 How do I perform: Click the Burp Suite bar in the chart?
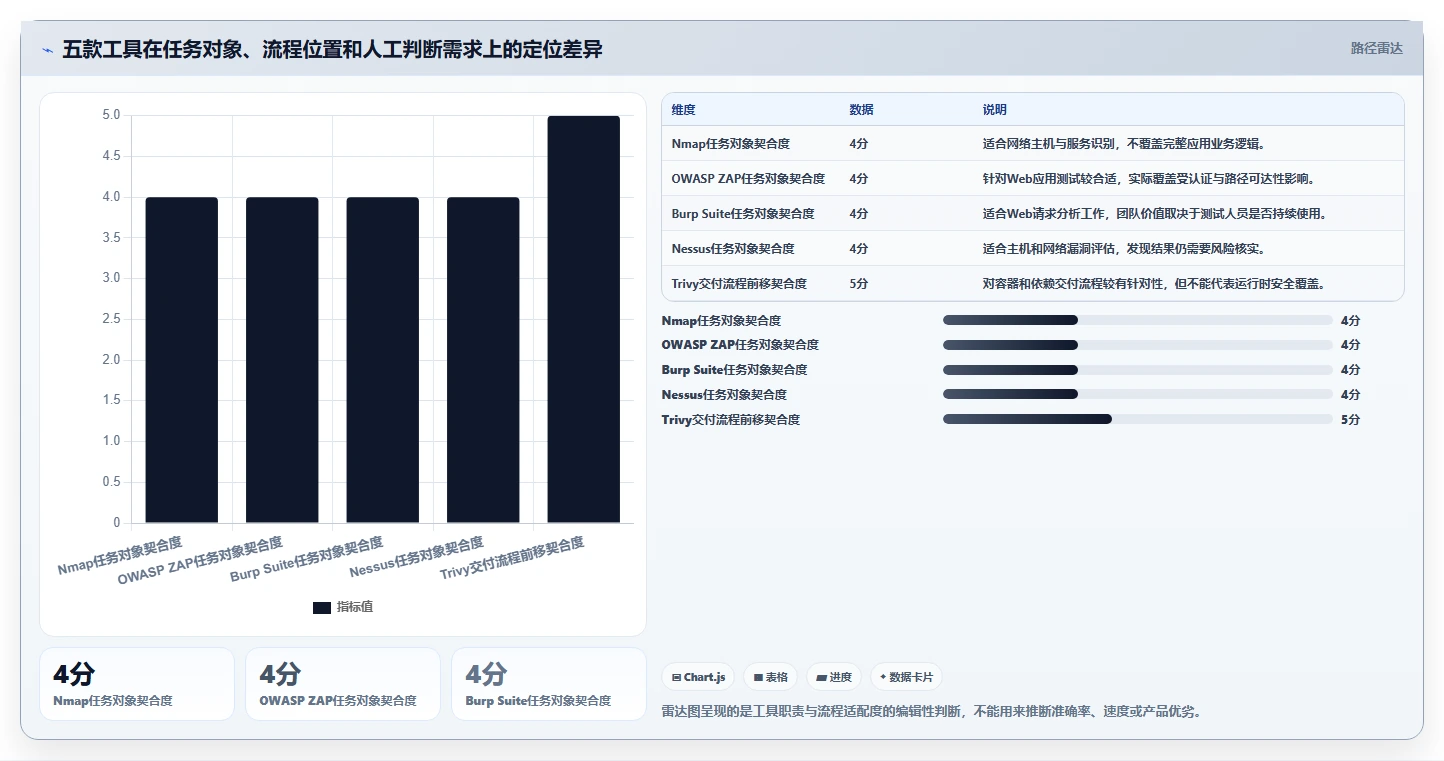[x=383, y=360]
